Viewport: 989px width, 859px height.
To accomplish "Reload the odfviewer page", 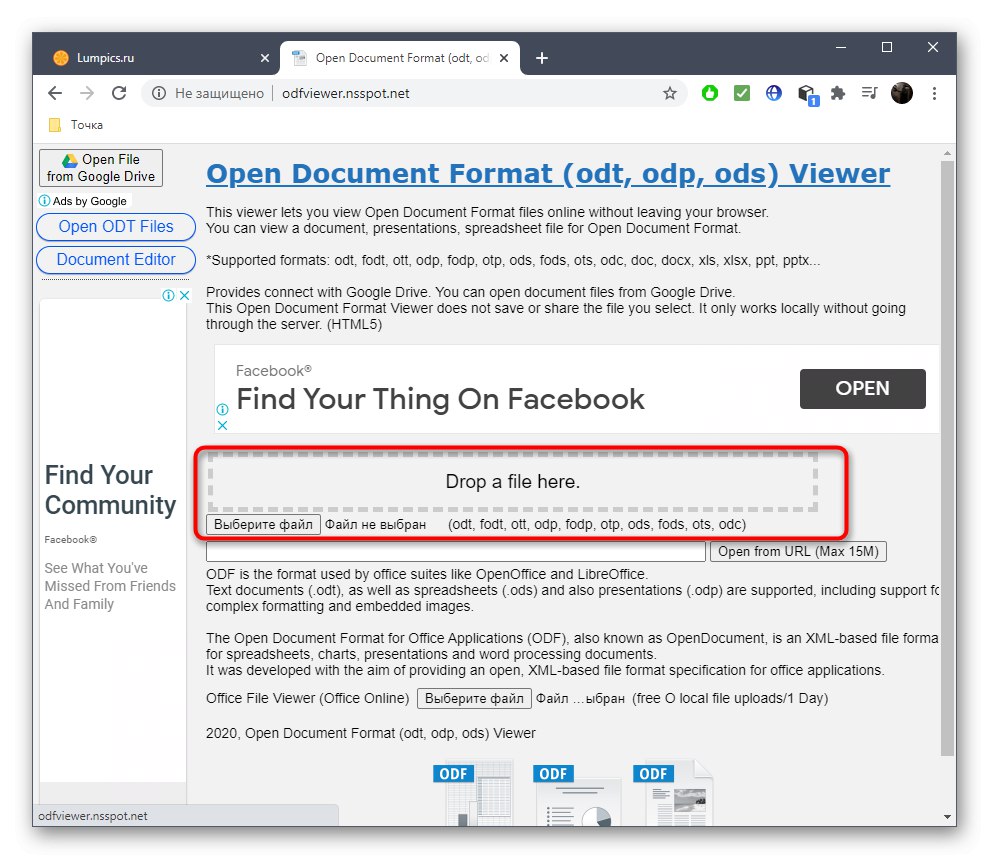I will [x=119, y=93].
